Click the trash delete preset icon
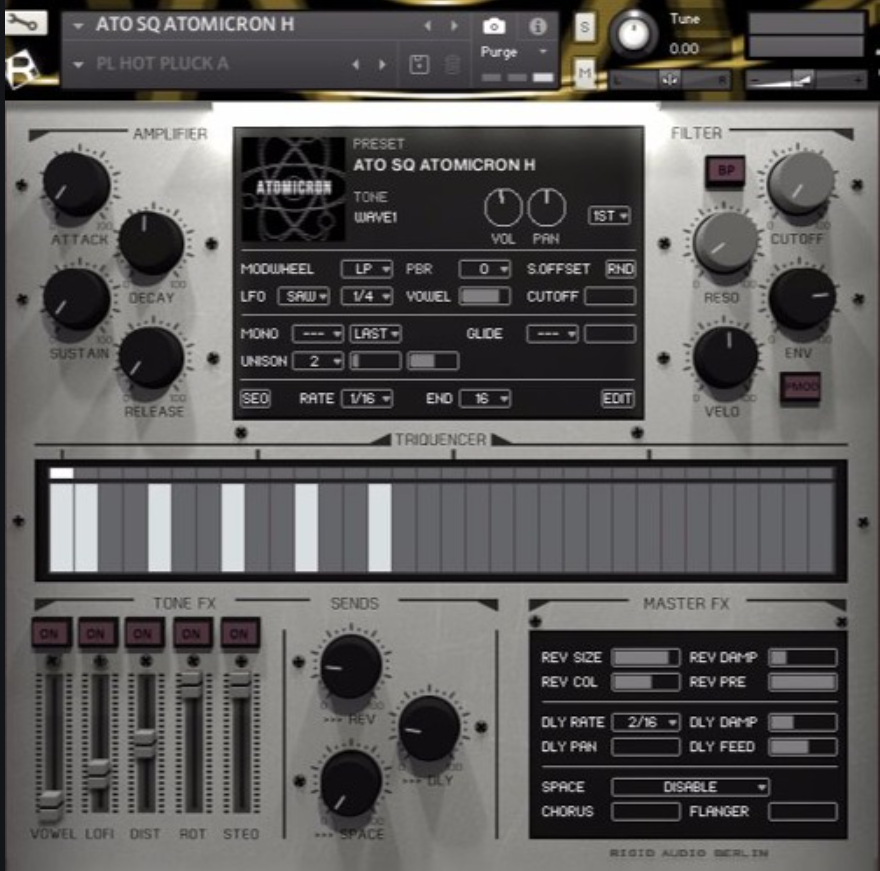This screenshot has height=871, width=880. (452, 65)
